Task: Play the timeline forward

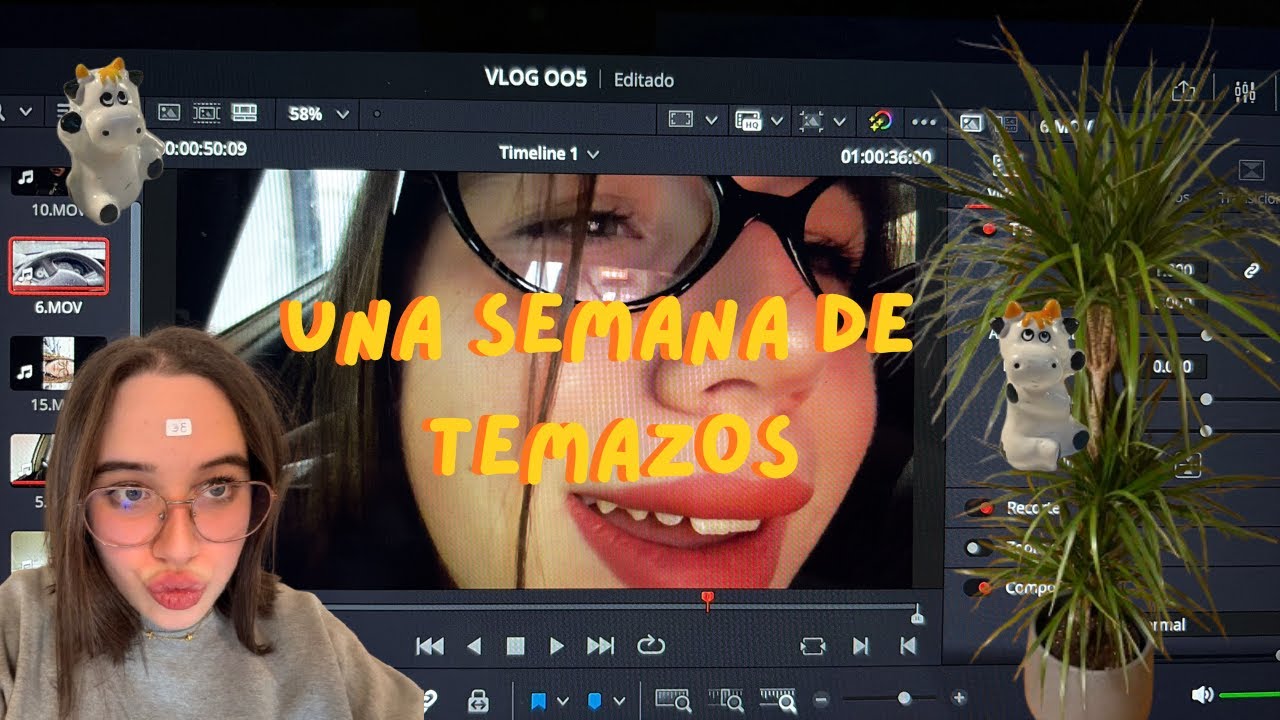Action: 557,646
